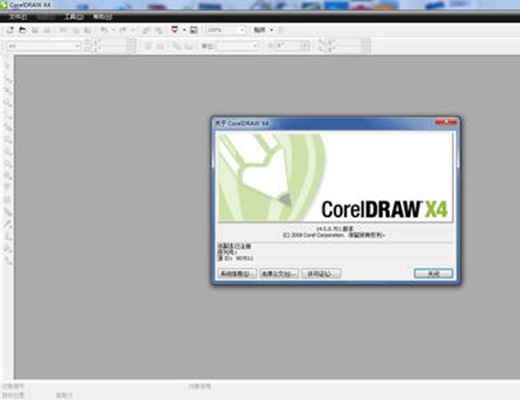
Task: Click the 系统信息 button in About dialog
Action: [237, 274]
